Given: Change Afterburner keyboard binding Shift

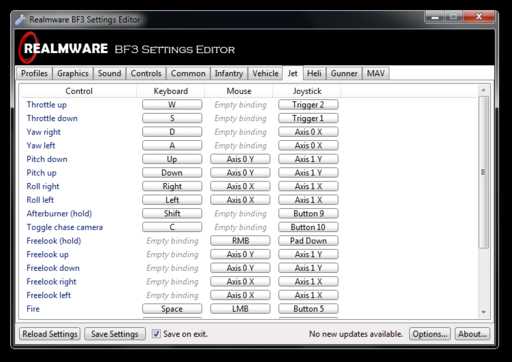Looking at the screenshot, I should pyautogui.click(x=172, y=213).
